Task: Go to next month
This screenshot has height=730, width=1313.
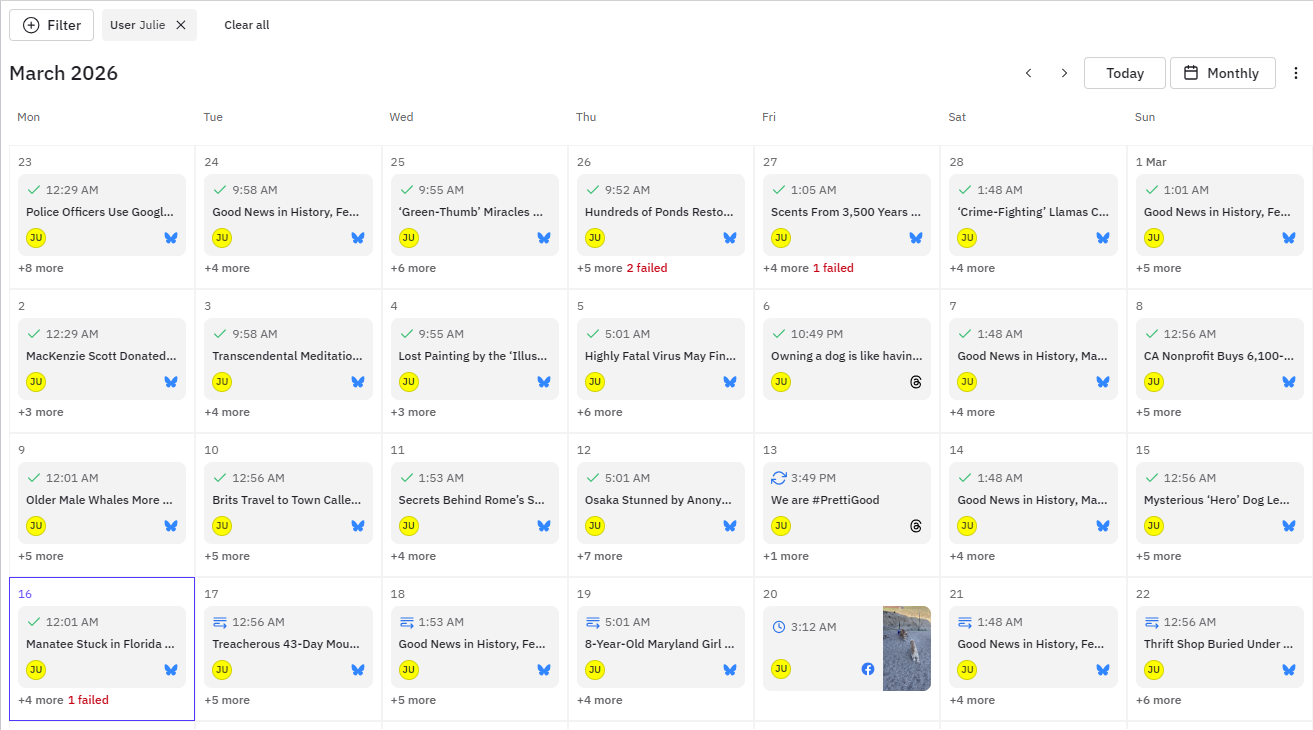Action: click(x=1064, y=73)
